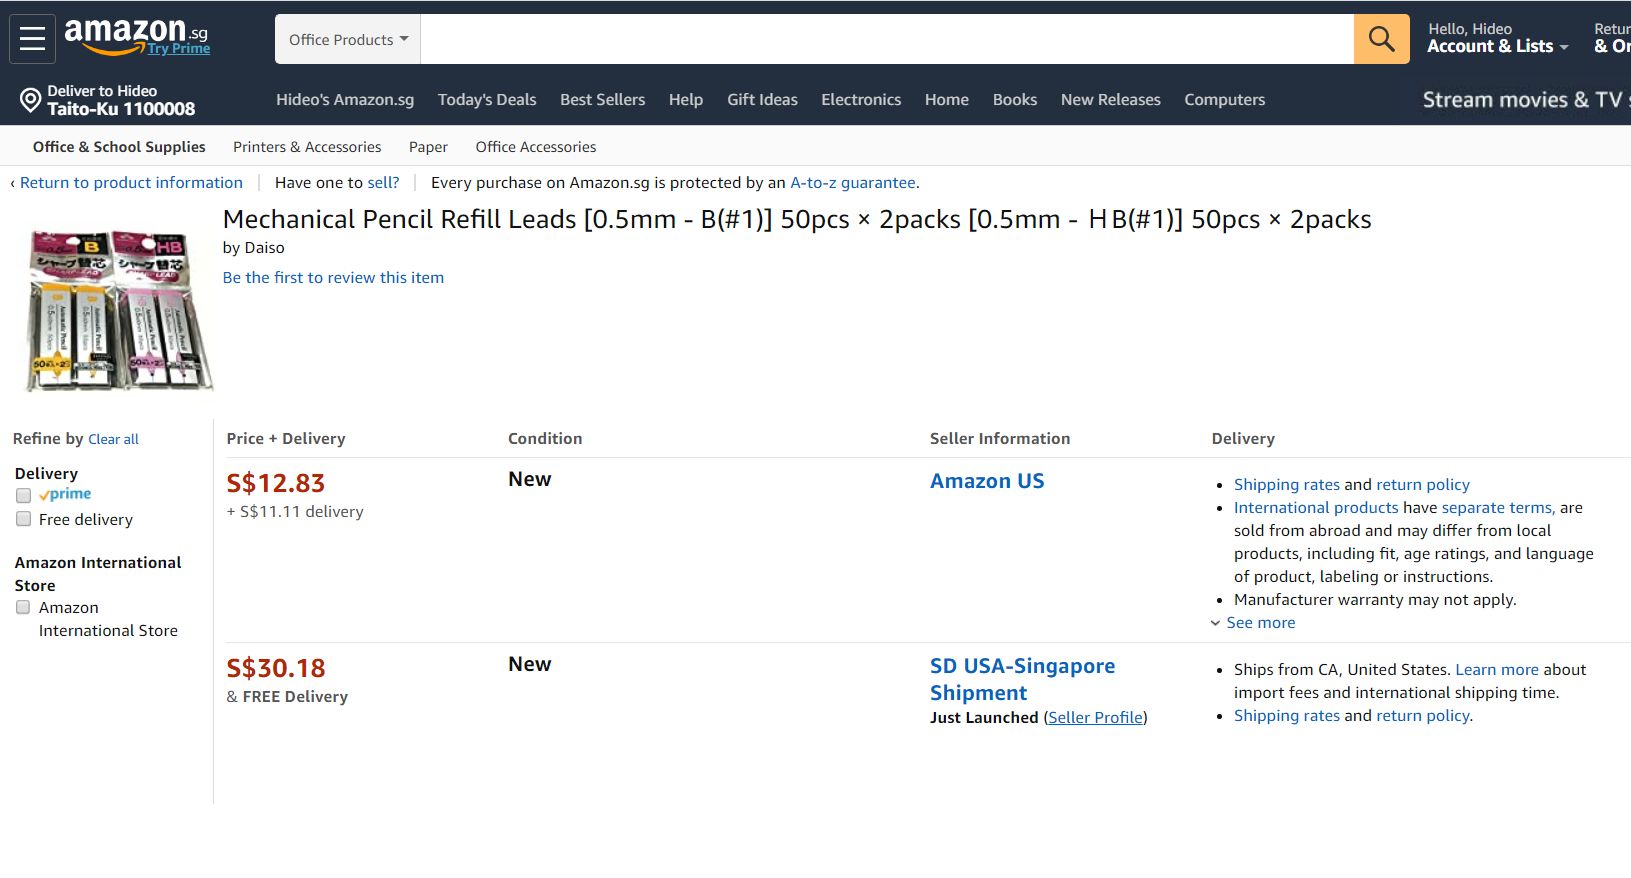Open Electronics department
The height and width of the screenshot is (878, 1631).
pyautogui.click(x=861, y=100)
